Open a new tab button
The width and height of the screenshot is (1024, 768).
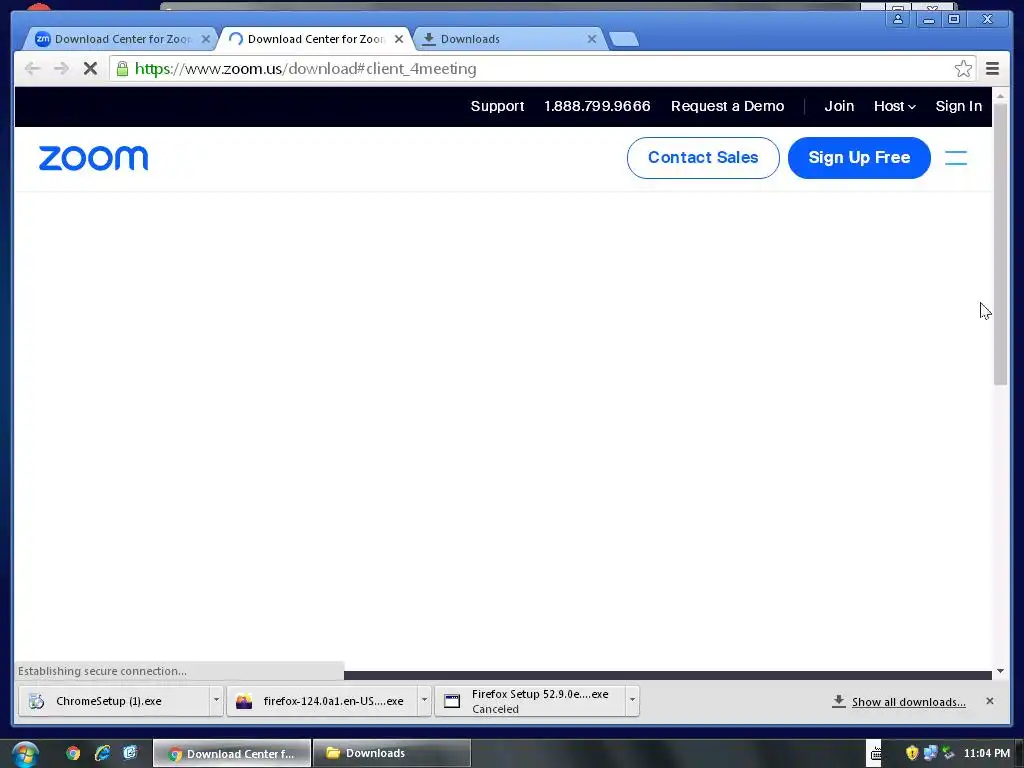tap(624, 39)
